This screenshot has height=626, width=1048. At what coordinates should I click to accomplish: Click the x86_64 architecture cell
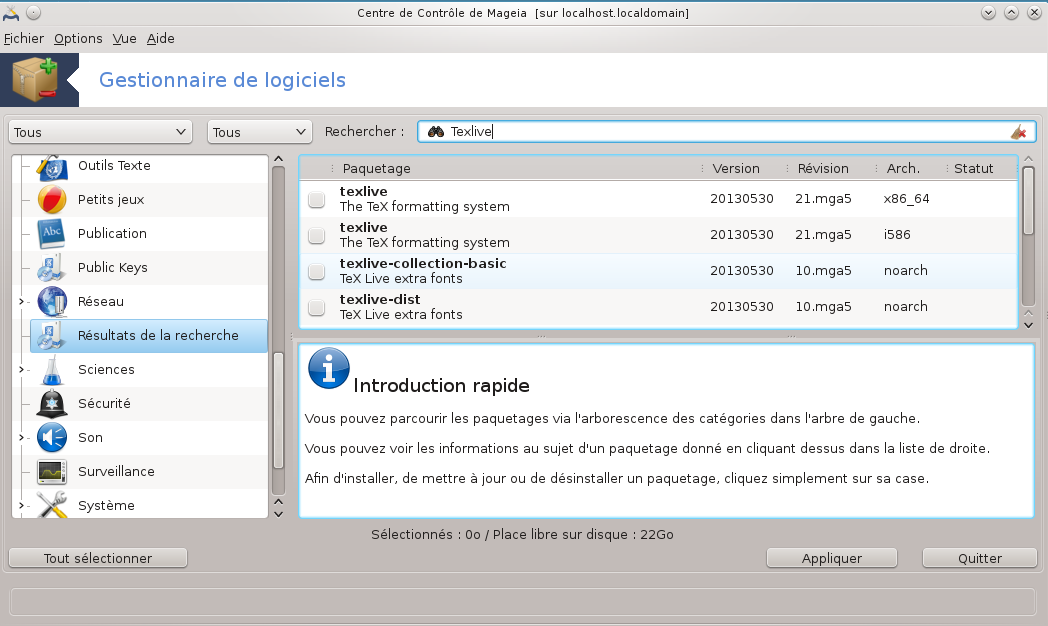coord(906,199)
